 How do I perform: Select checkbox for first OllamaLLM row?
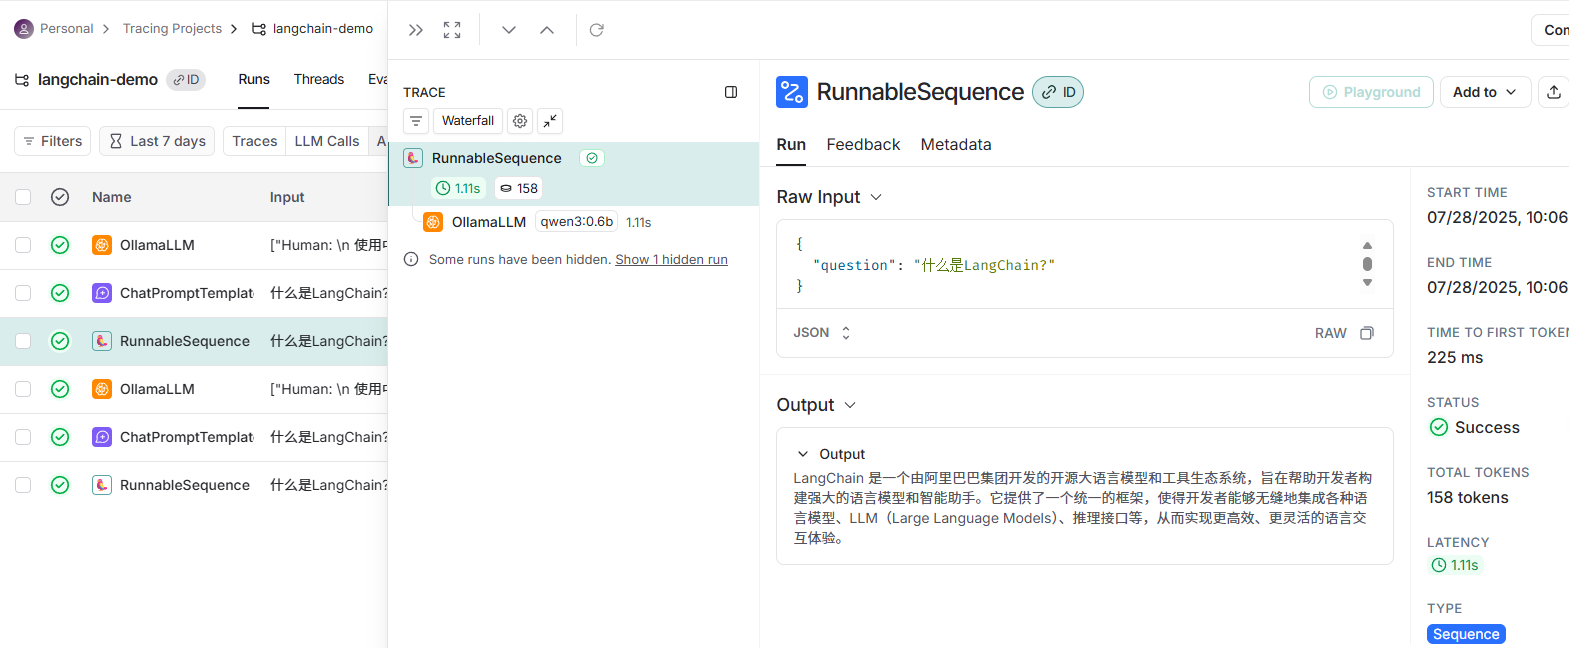pyautogui.click(x=23, y=245)
